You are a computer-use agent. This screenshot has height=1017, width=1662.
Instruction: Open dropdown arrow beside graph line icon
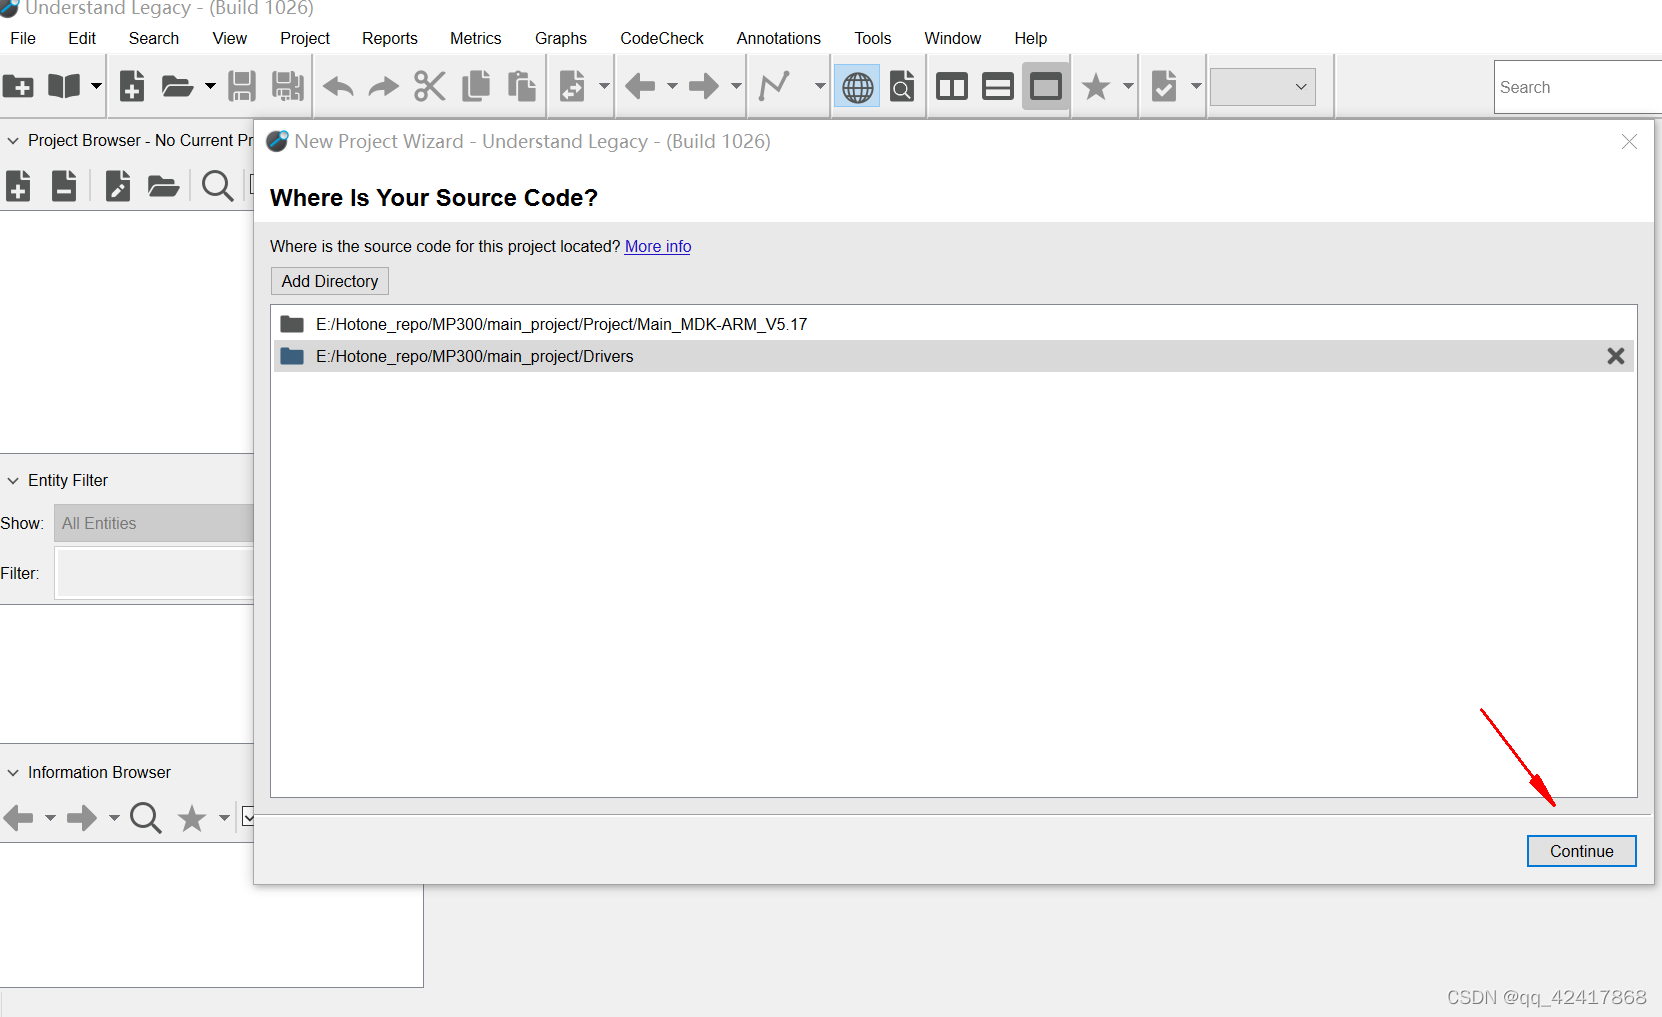(x=820, y=87)
